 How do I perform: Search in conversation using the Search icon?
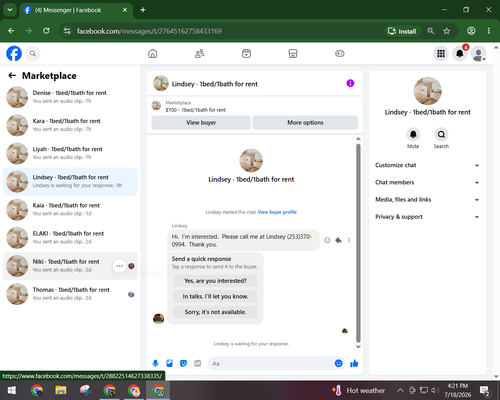click(x=441, y=134)
